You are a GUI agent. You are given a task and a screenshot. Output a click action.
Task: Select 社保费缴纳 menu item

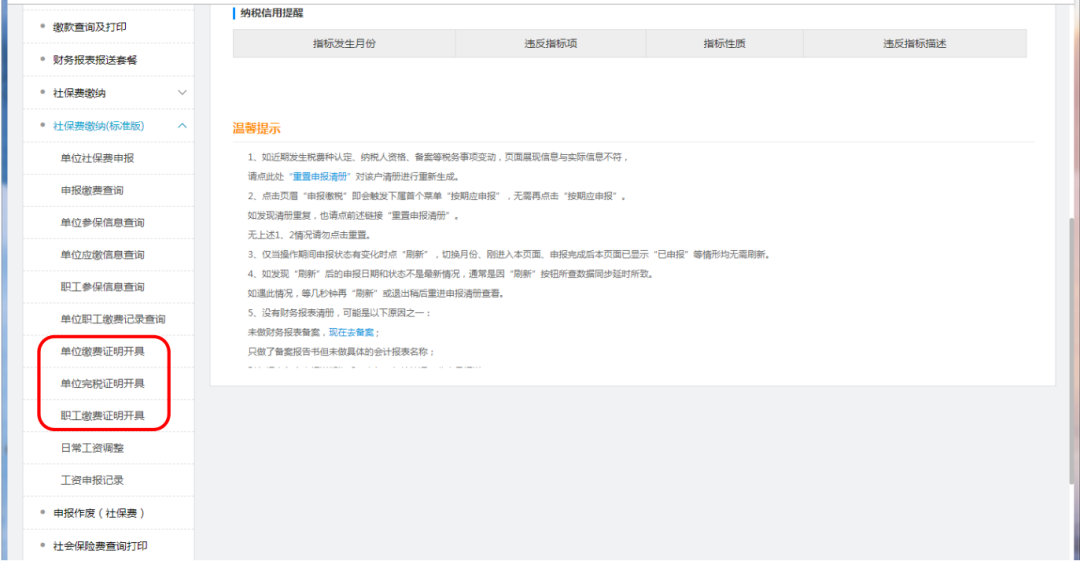click(79, 93)
